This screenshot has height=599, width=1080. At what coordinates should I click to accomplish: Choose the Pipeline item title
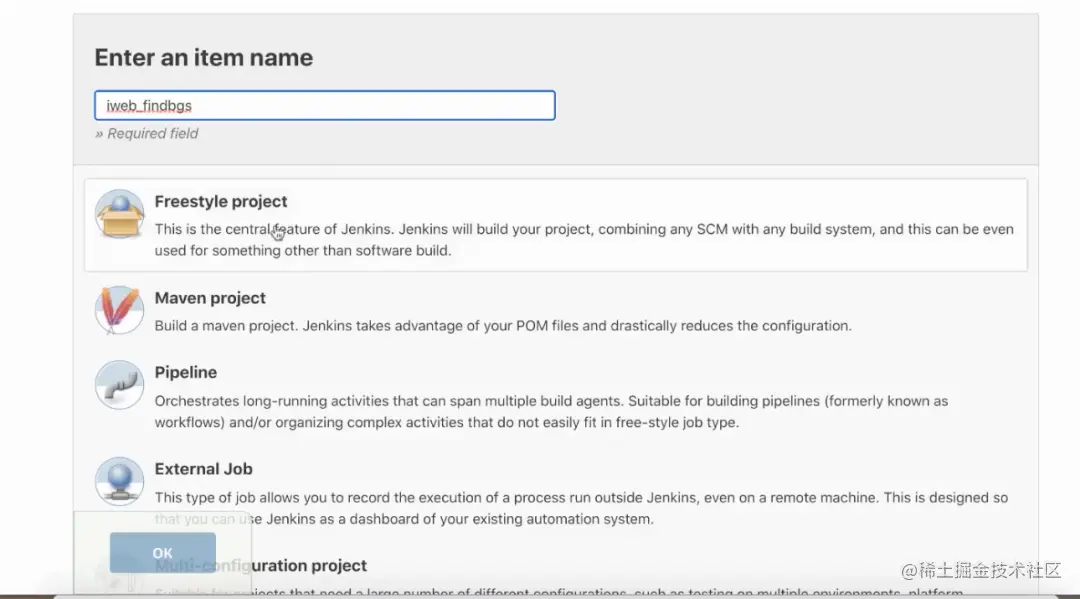tap(186, 372)
